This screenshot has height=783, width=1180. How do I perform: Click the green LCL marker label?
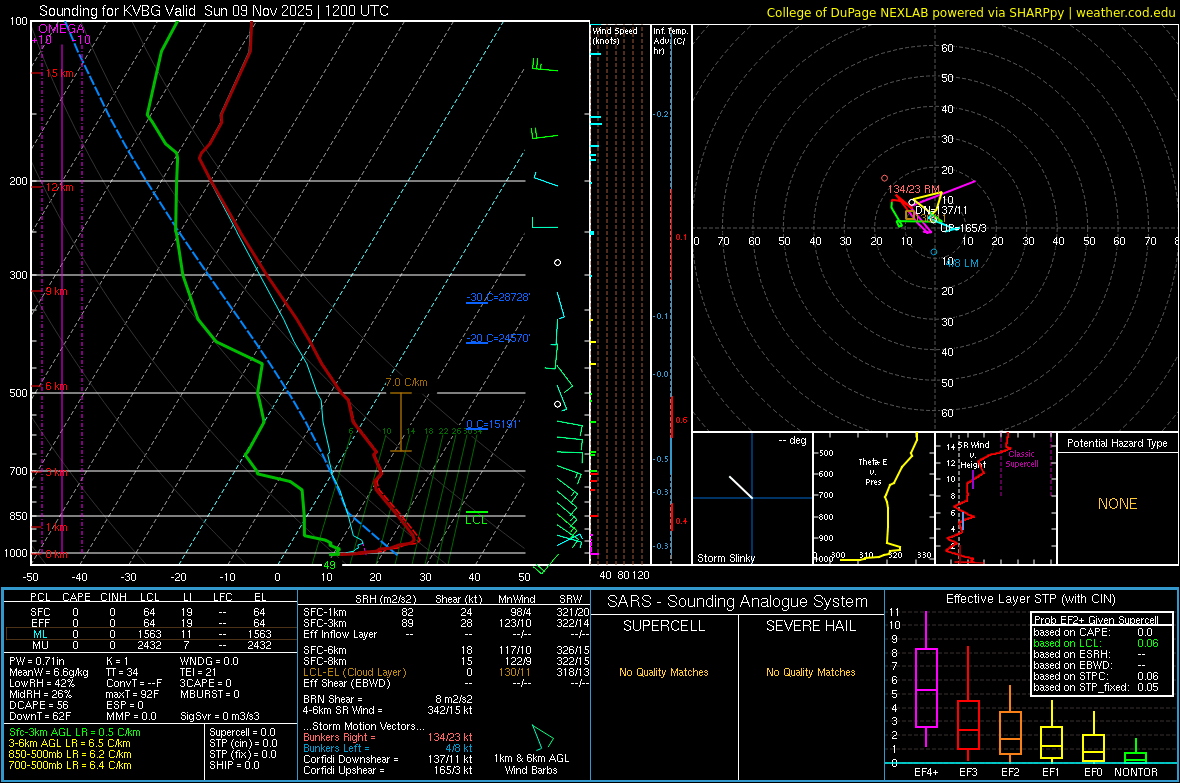click(x=476, y=520)
